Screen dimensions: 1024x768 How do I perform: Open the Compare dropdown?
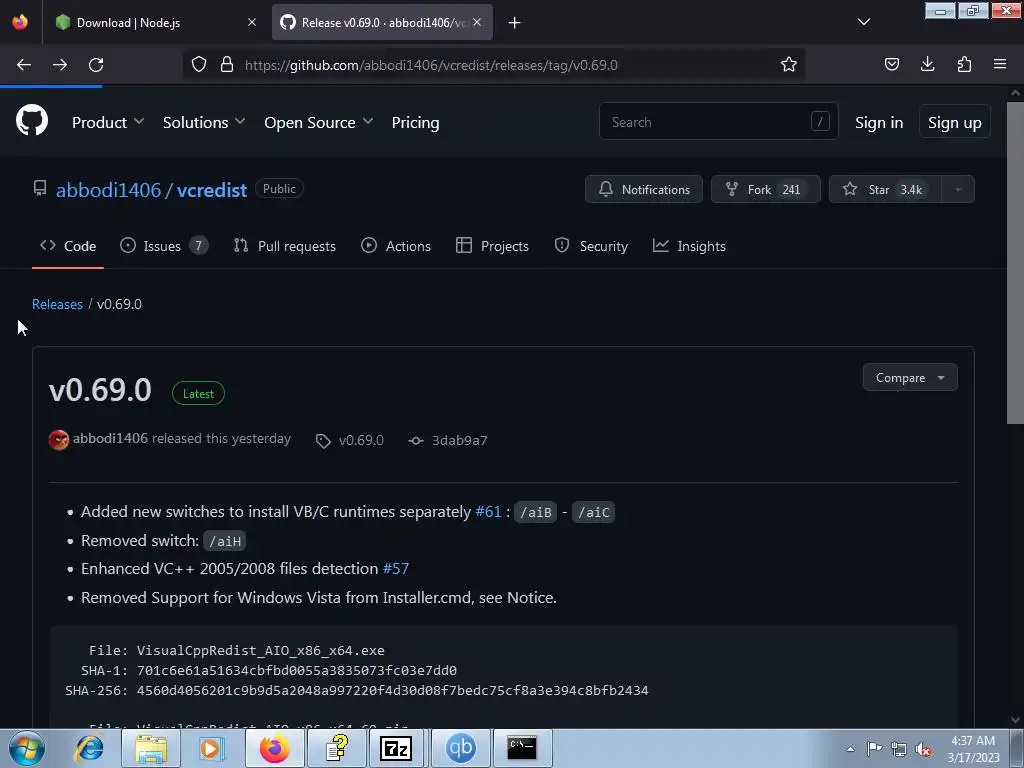coord(910,377)
